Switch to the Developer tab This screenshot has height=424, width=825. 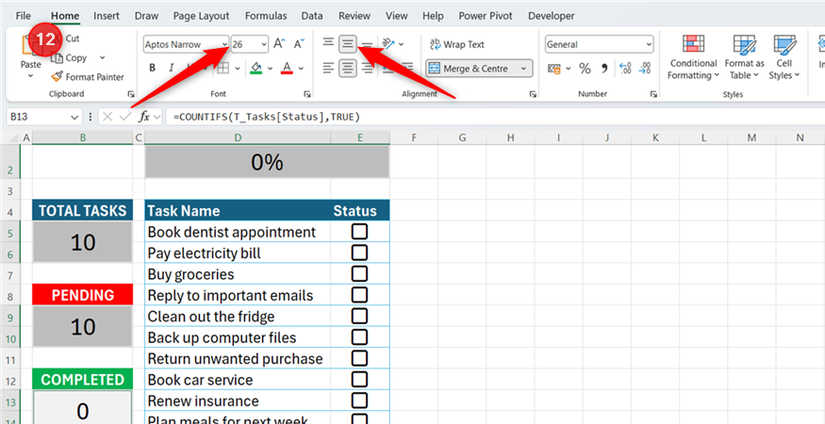(x=551, y=16)
